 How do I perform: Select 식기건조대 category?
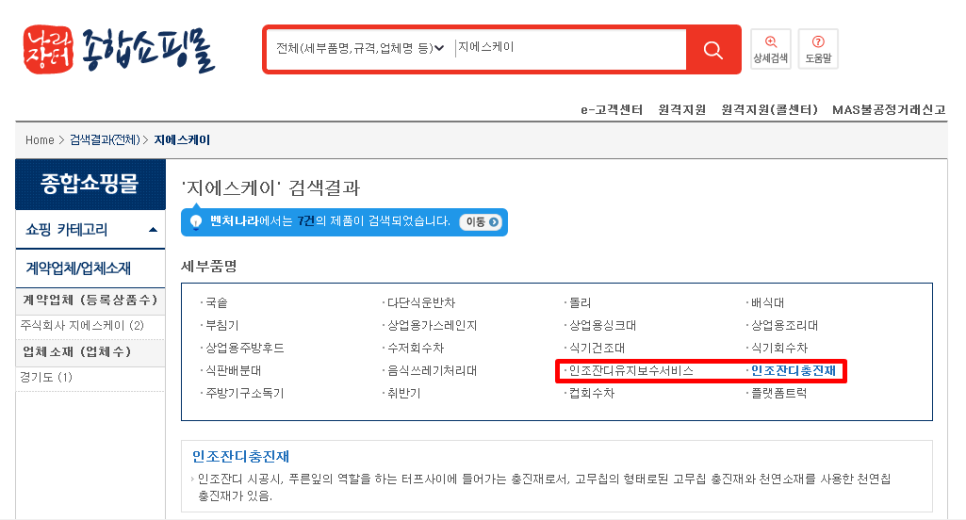pos(597,348)
